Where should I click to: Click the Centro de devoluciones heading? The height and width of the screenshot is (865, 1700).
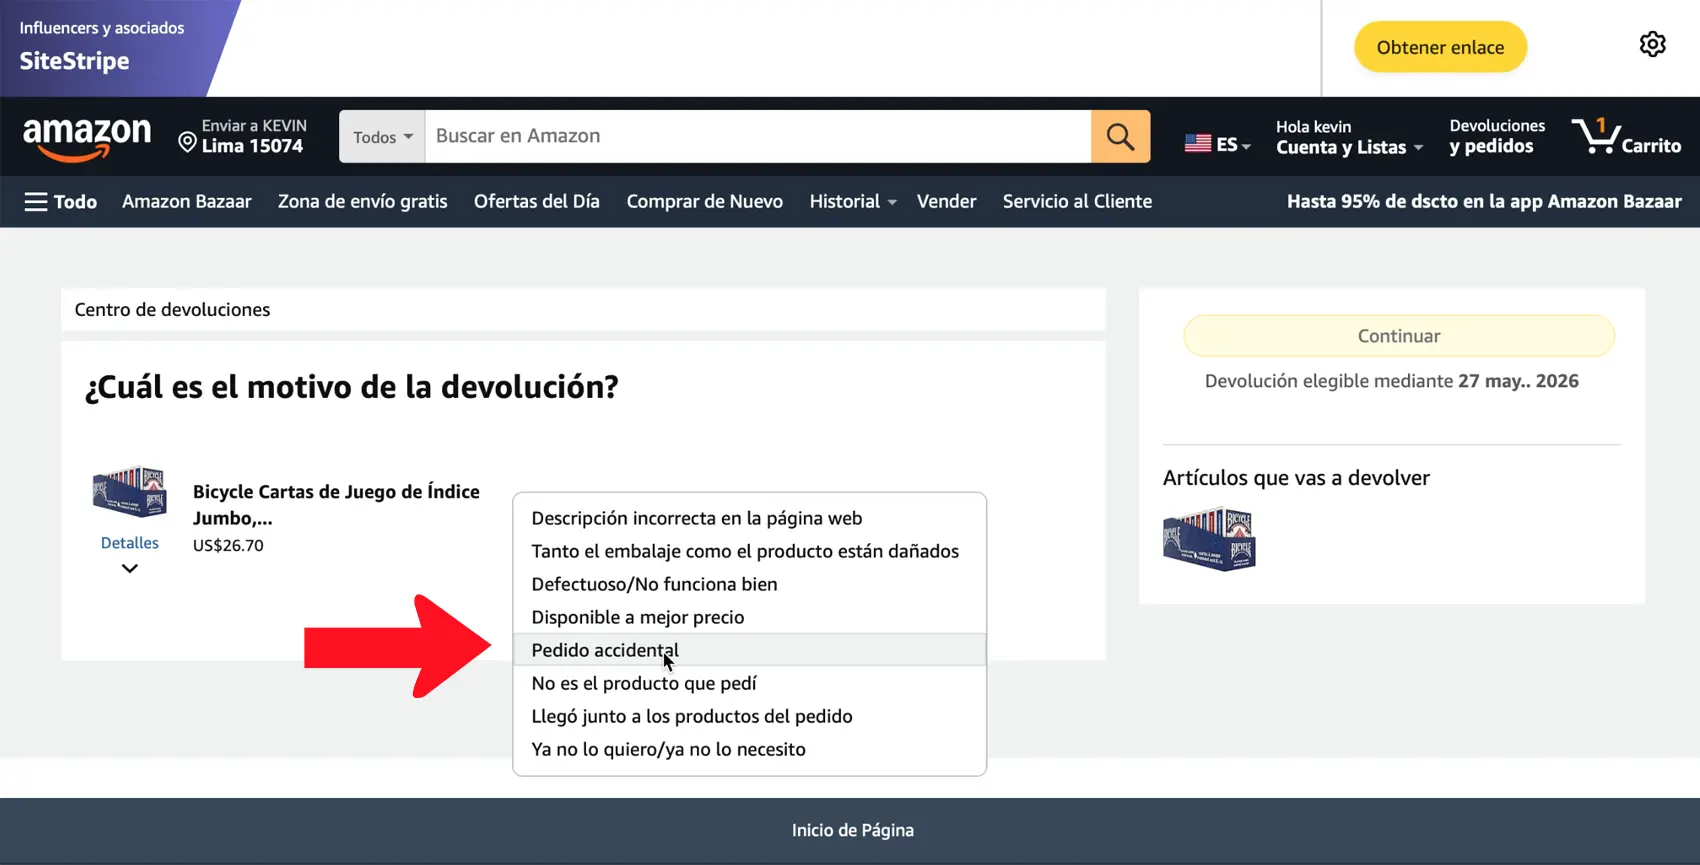point(172,310)
